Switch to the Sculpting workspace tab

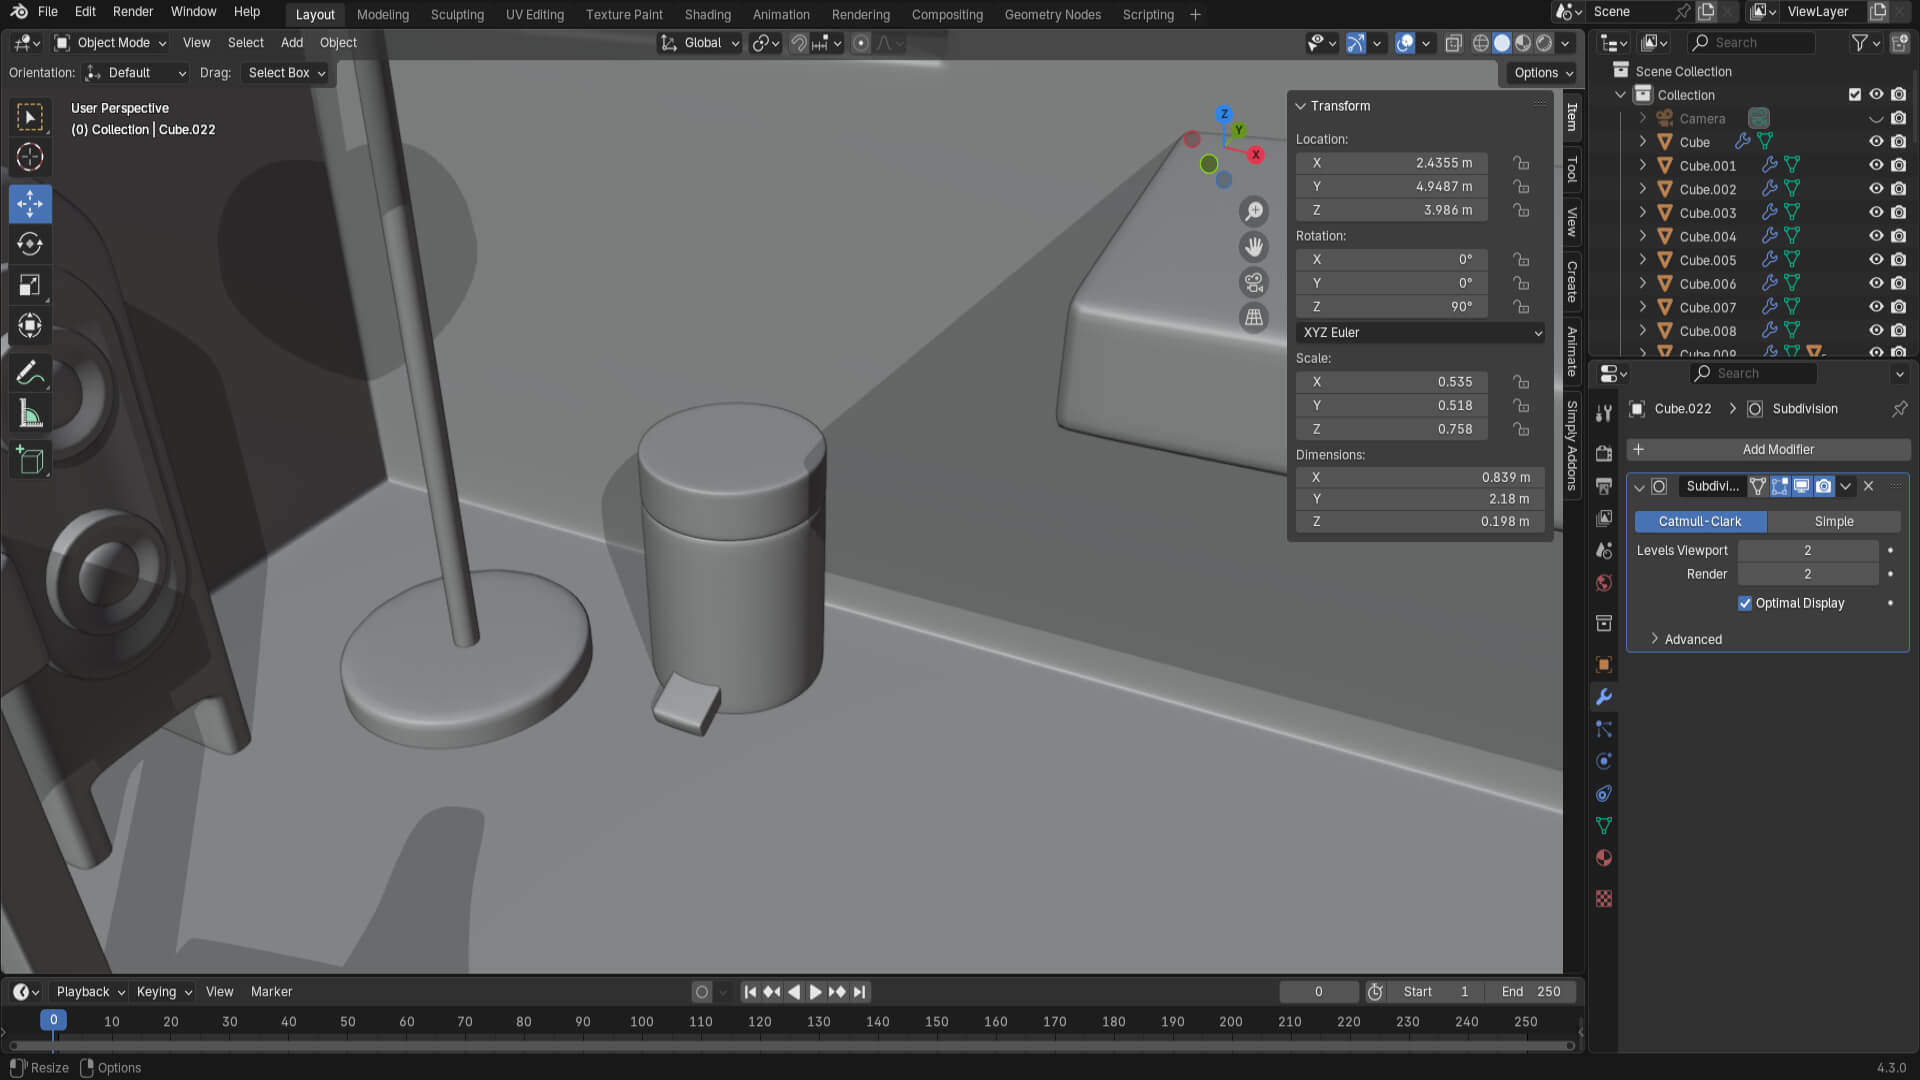[x=457, y=15]
